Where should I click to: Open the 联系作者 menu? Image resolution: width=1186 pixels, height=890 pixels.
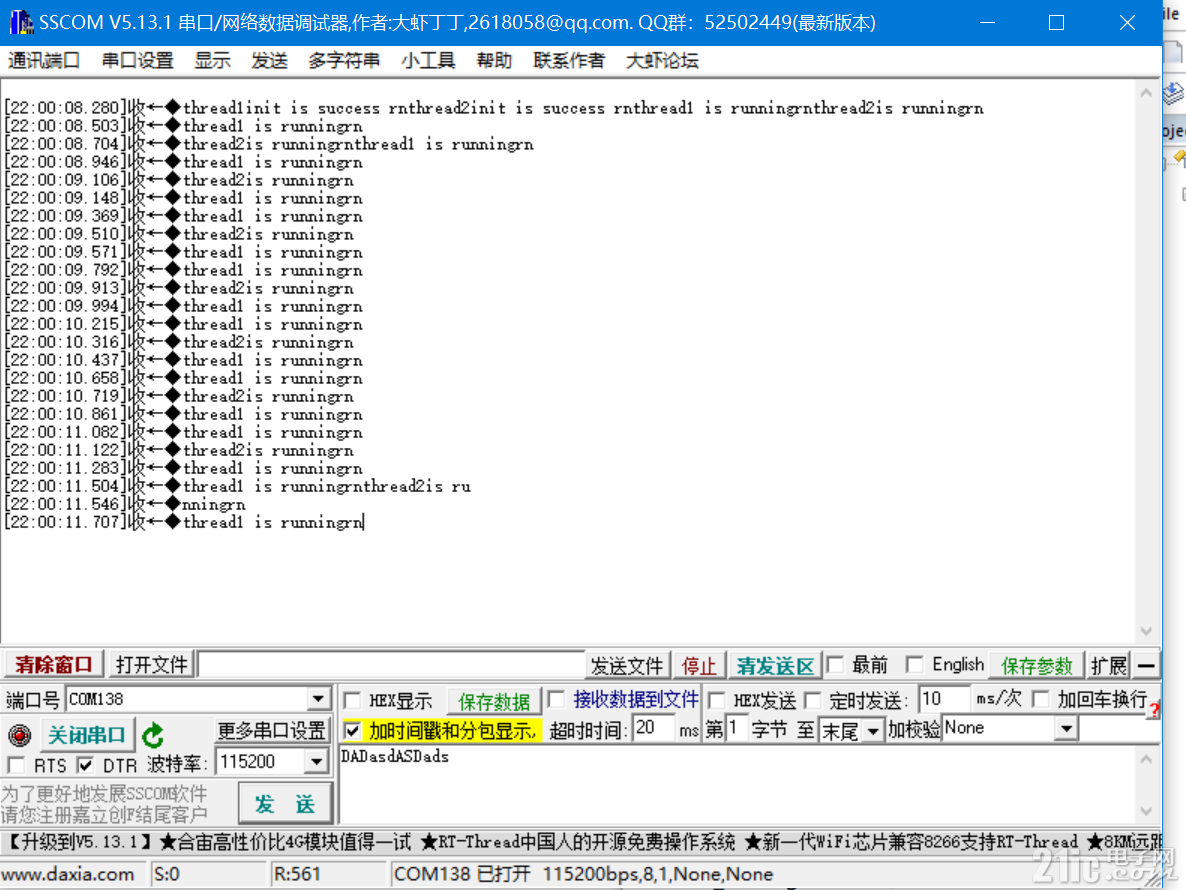click(x=569, y=60)
